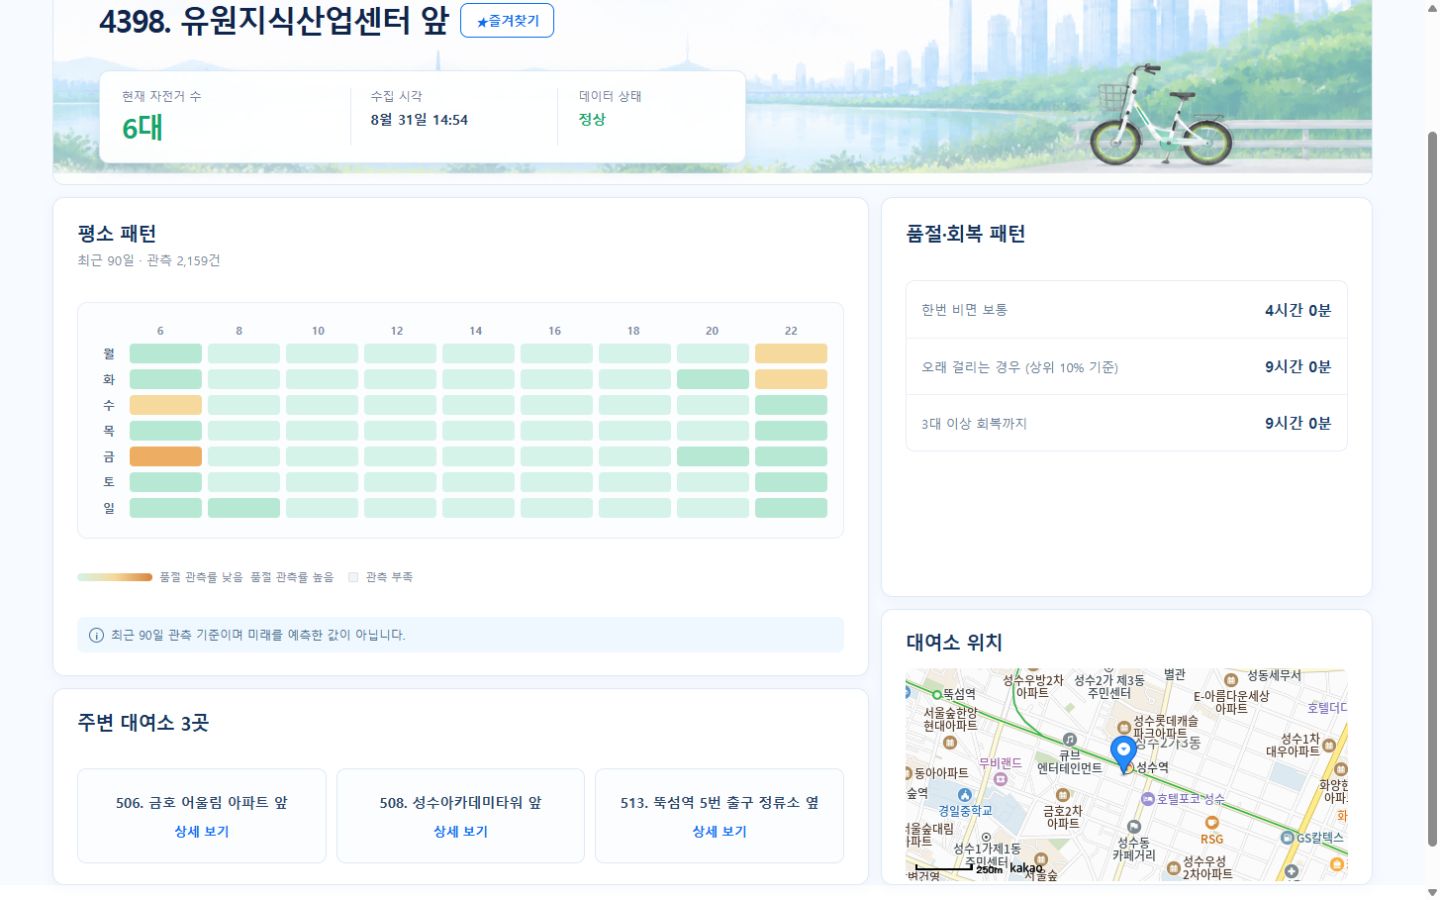This screenshot has width=1440, height=900.
Task: Click the 9시간 0분 value for 오래 걸리는 경우
Action: [1298, 367]
